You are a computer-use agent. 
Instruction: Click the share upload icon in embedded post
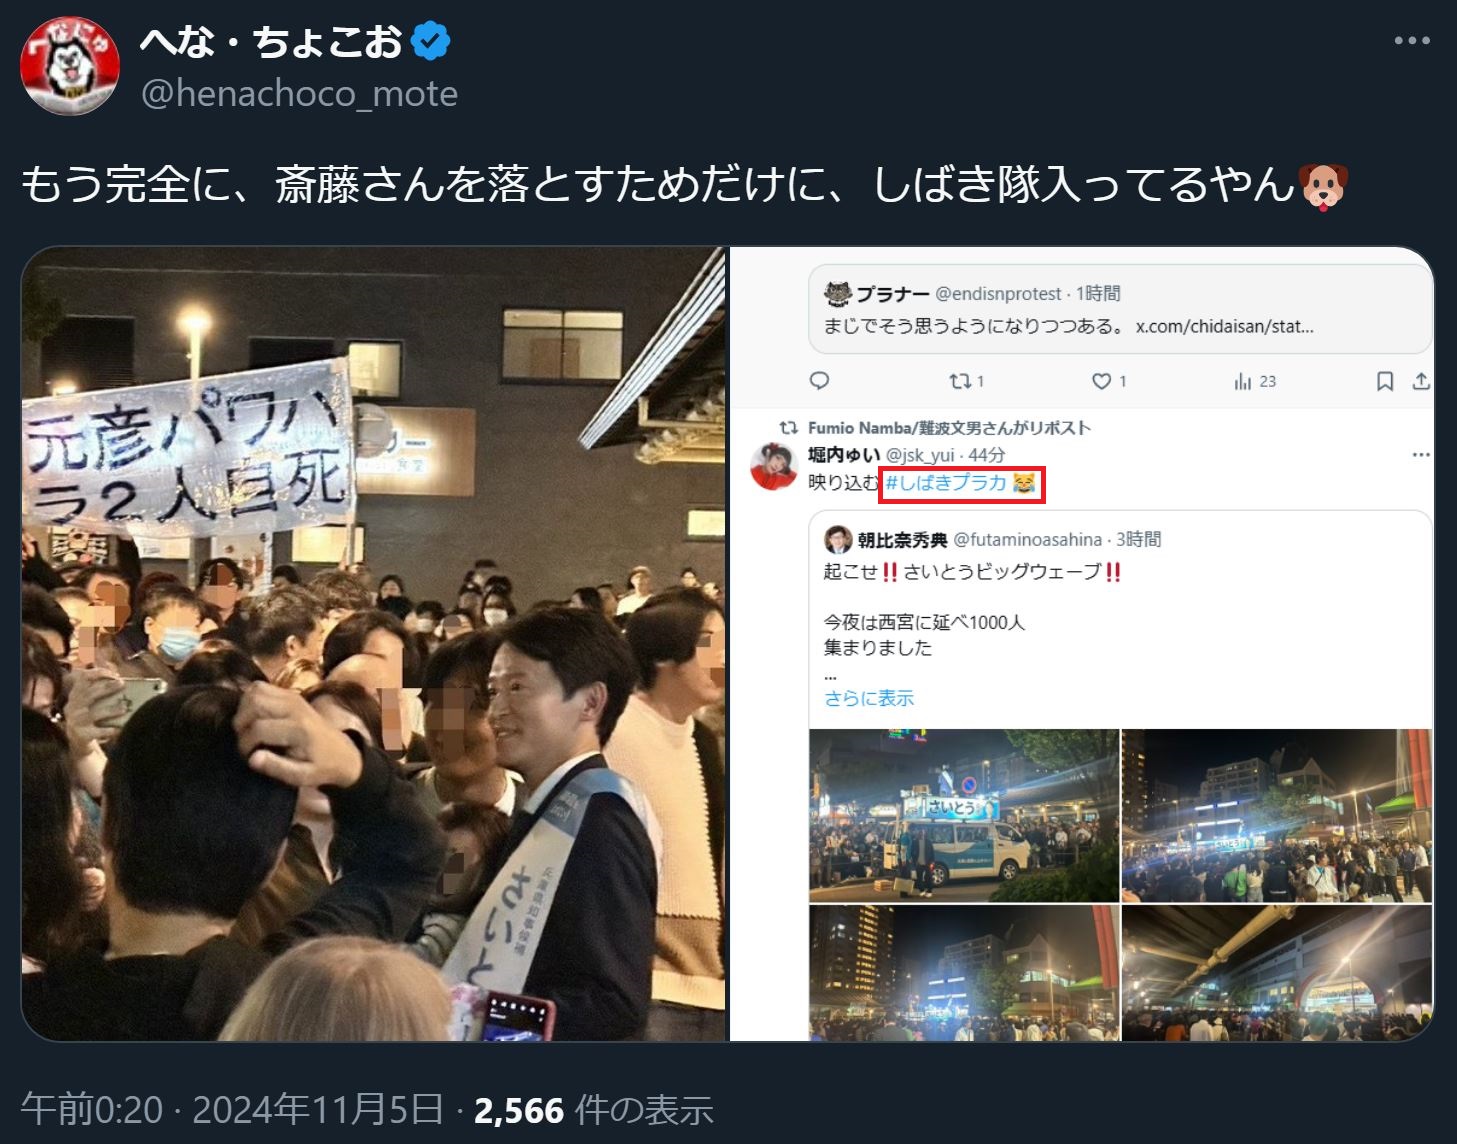click(1420, 381)
